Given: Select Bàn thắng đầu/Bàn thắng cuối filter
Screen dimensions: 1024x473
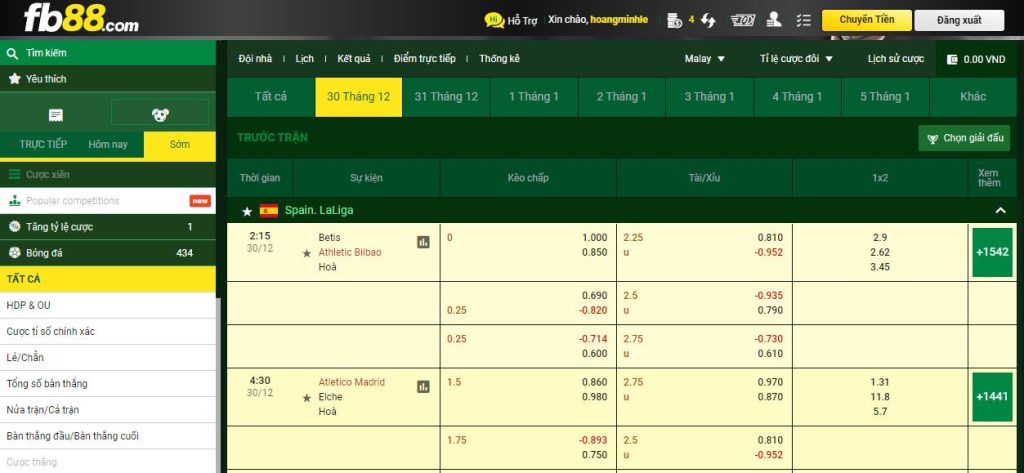Looking at the screenshot, I should point(108,436).
